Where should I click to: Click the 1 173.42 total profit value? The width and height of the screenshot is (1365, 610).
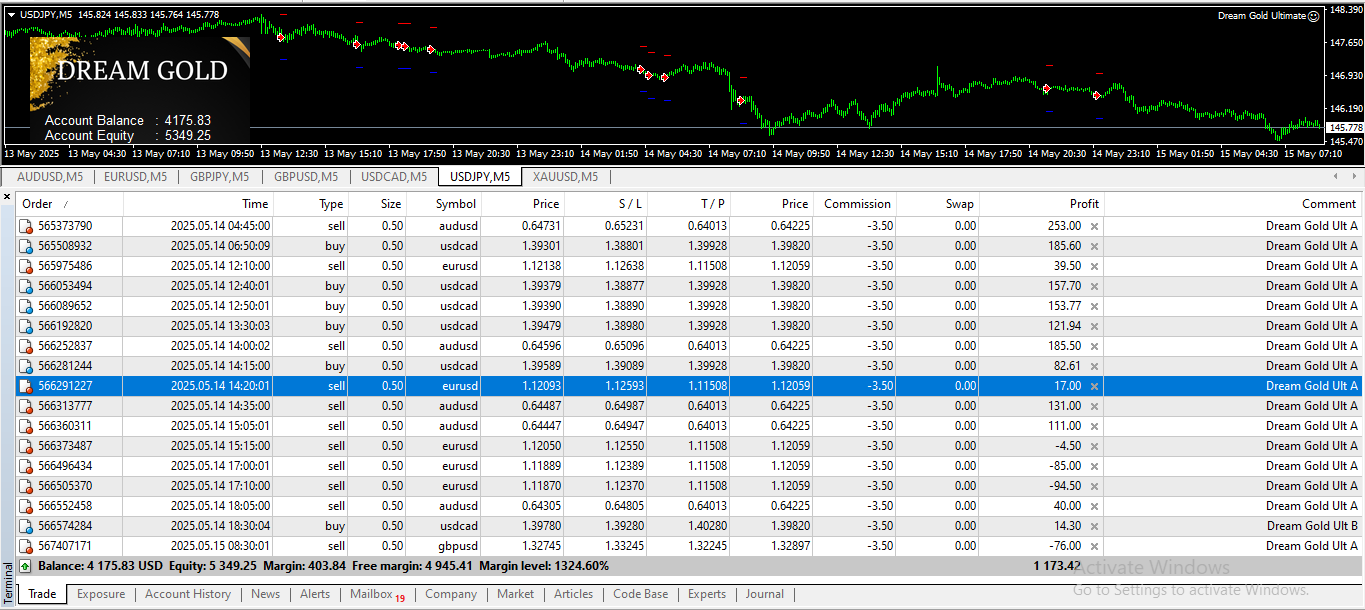point(1056,566)
